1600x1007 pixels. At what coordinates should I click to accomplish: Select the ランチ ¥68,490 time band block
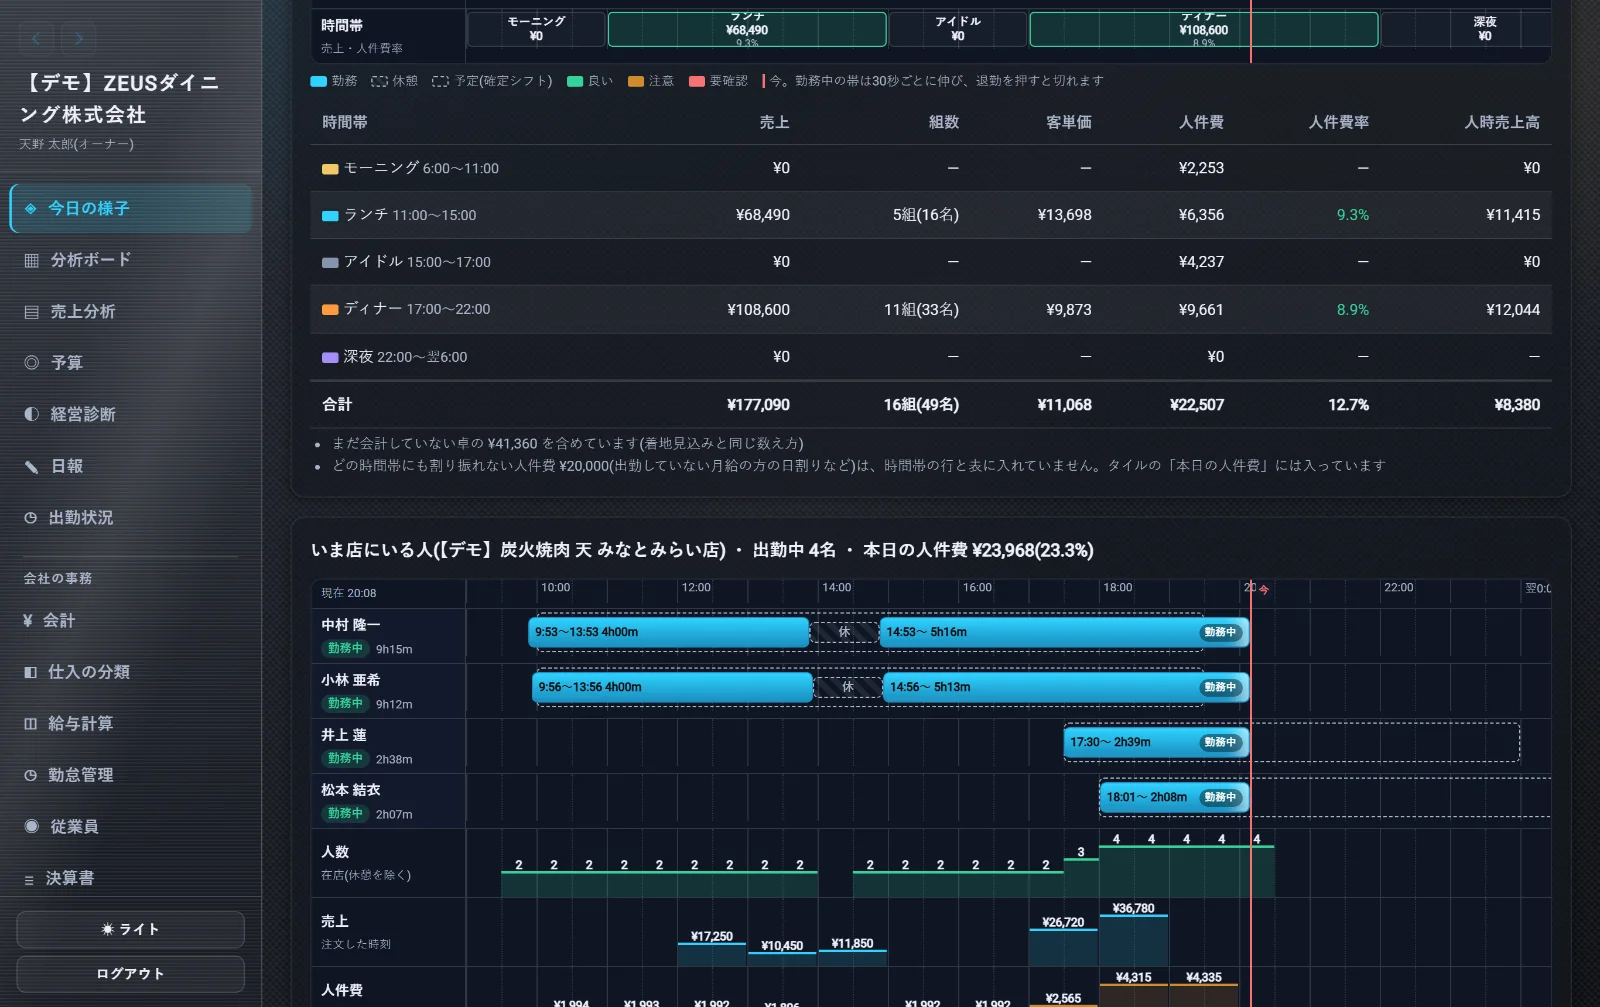(747, 29)
